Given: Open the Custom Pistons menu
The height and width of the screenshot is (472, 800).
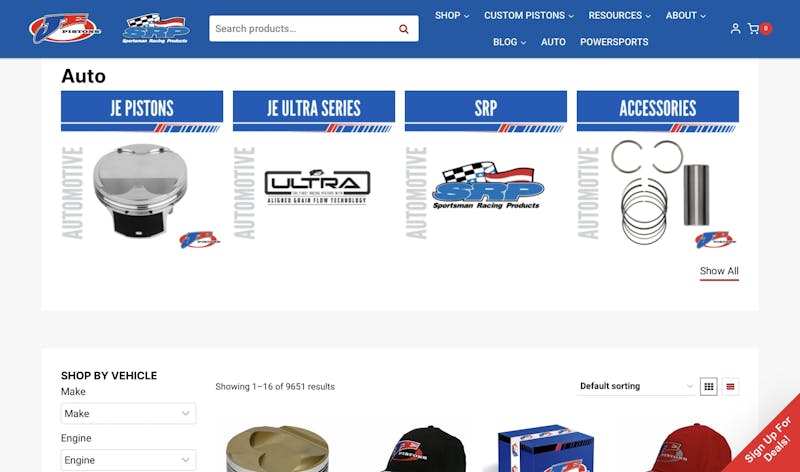Looking at the screenshot, I should click(529, 15).
